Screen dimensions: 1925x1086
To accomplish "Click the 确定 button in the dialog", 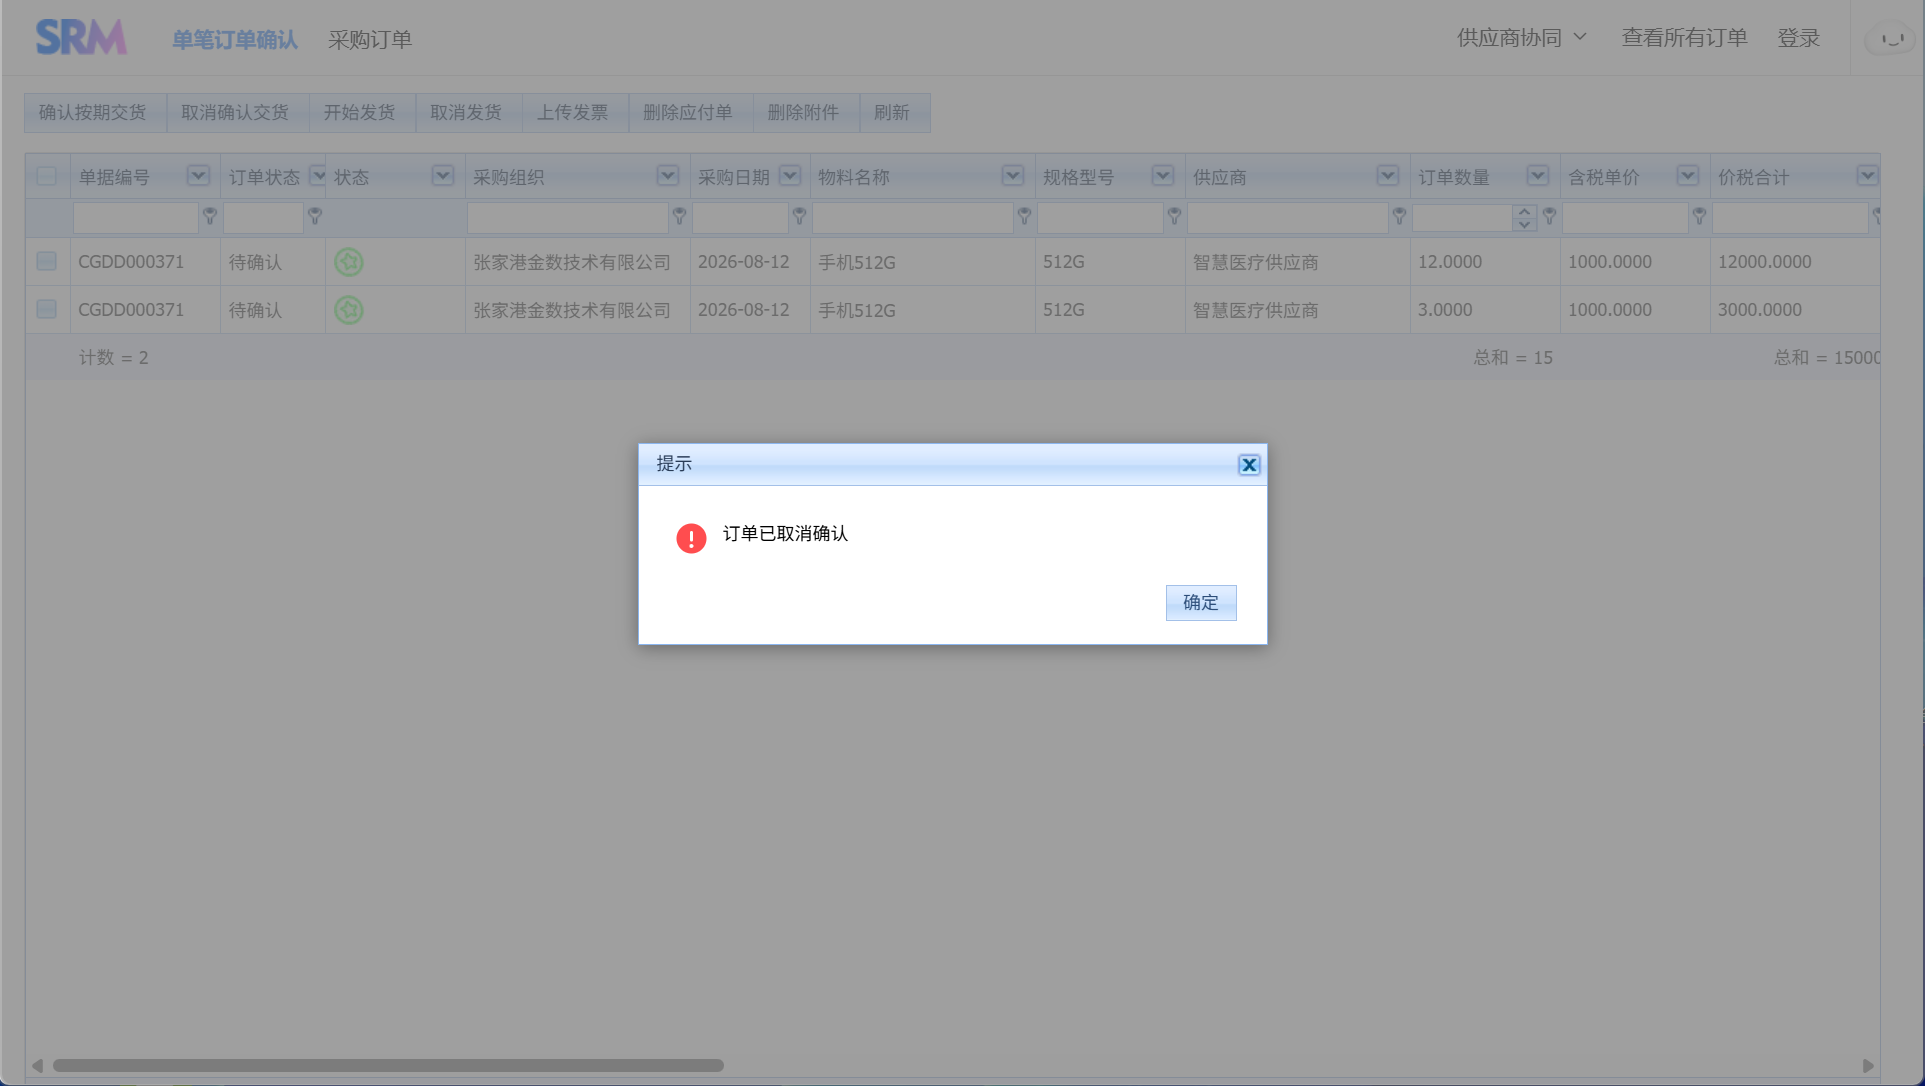I will [x=1201, y=603].
